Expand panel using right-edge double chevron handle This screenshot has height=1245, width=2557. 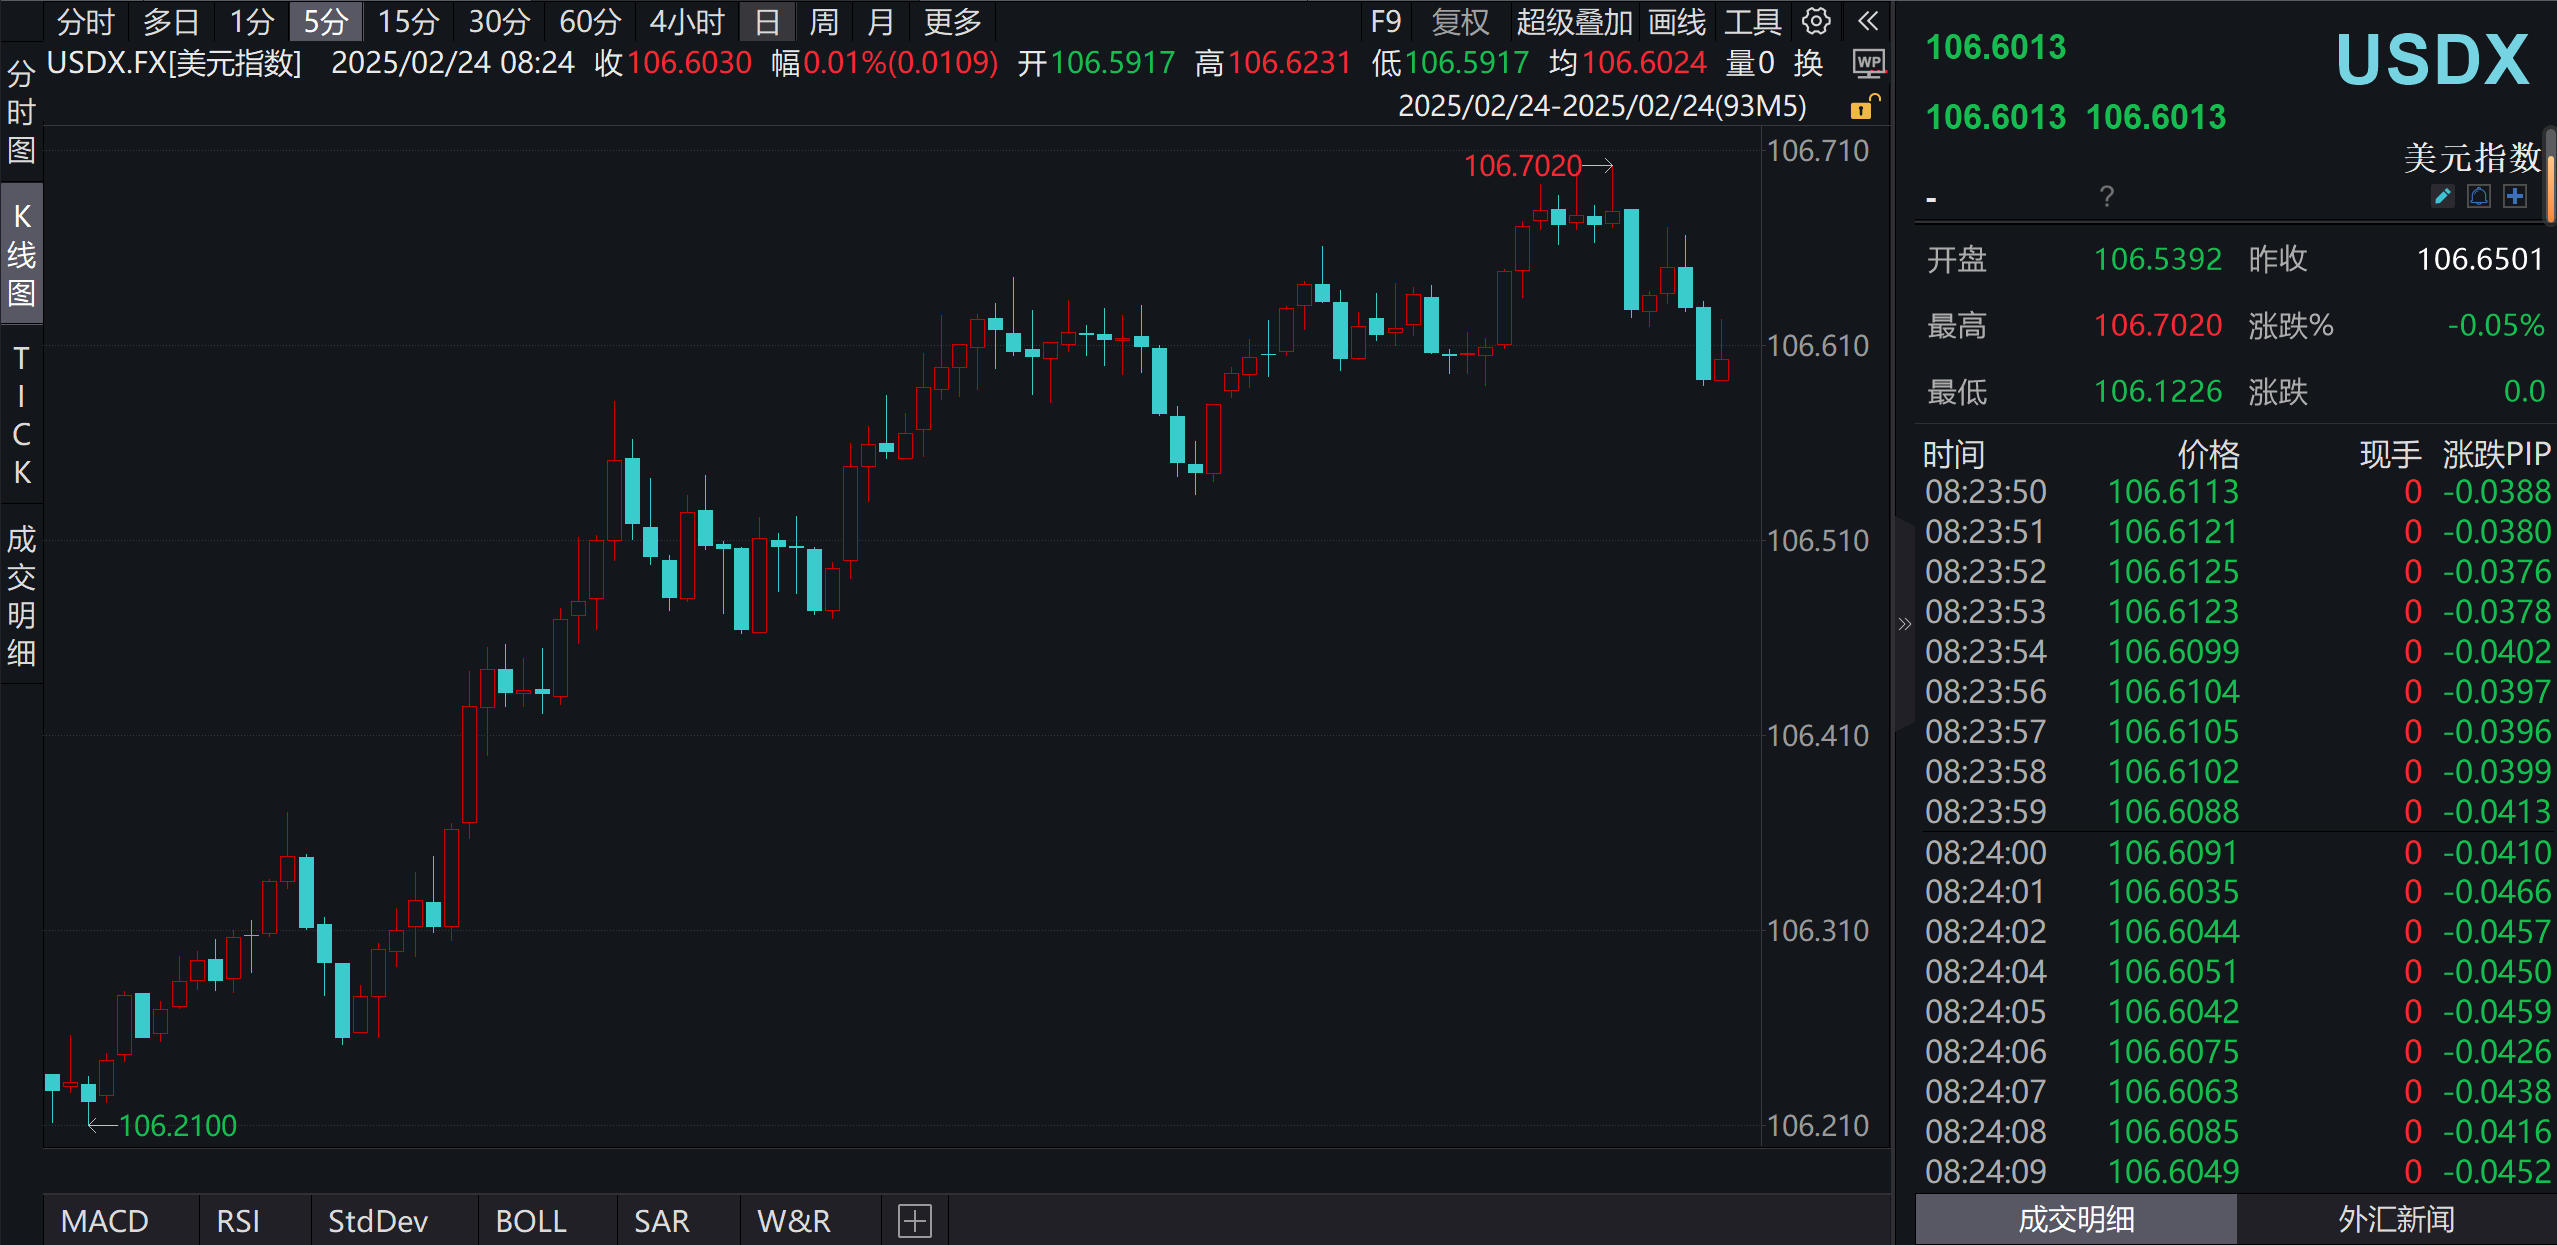pyautogui.click(x=1904, y=625)
